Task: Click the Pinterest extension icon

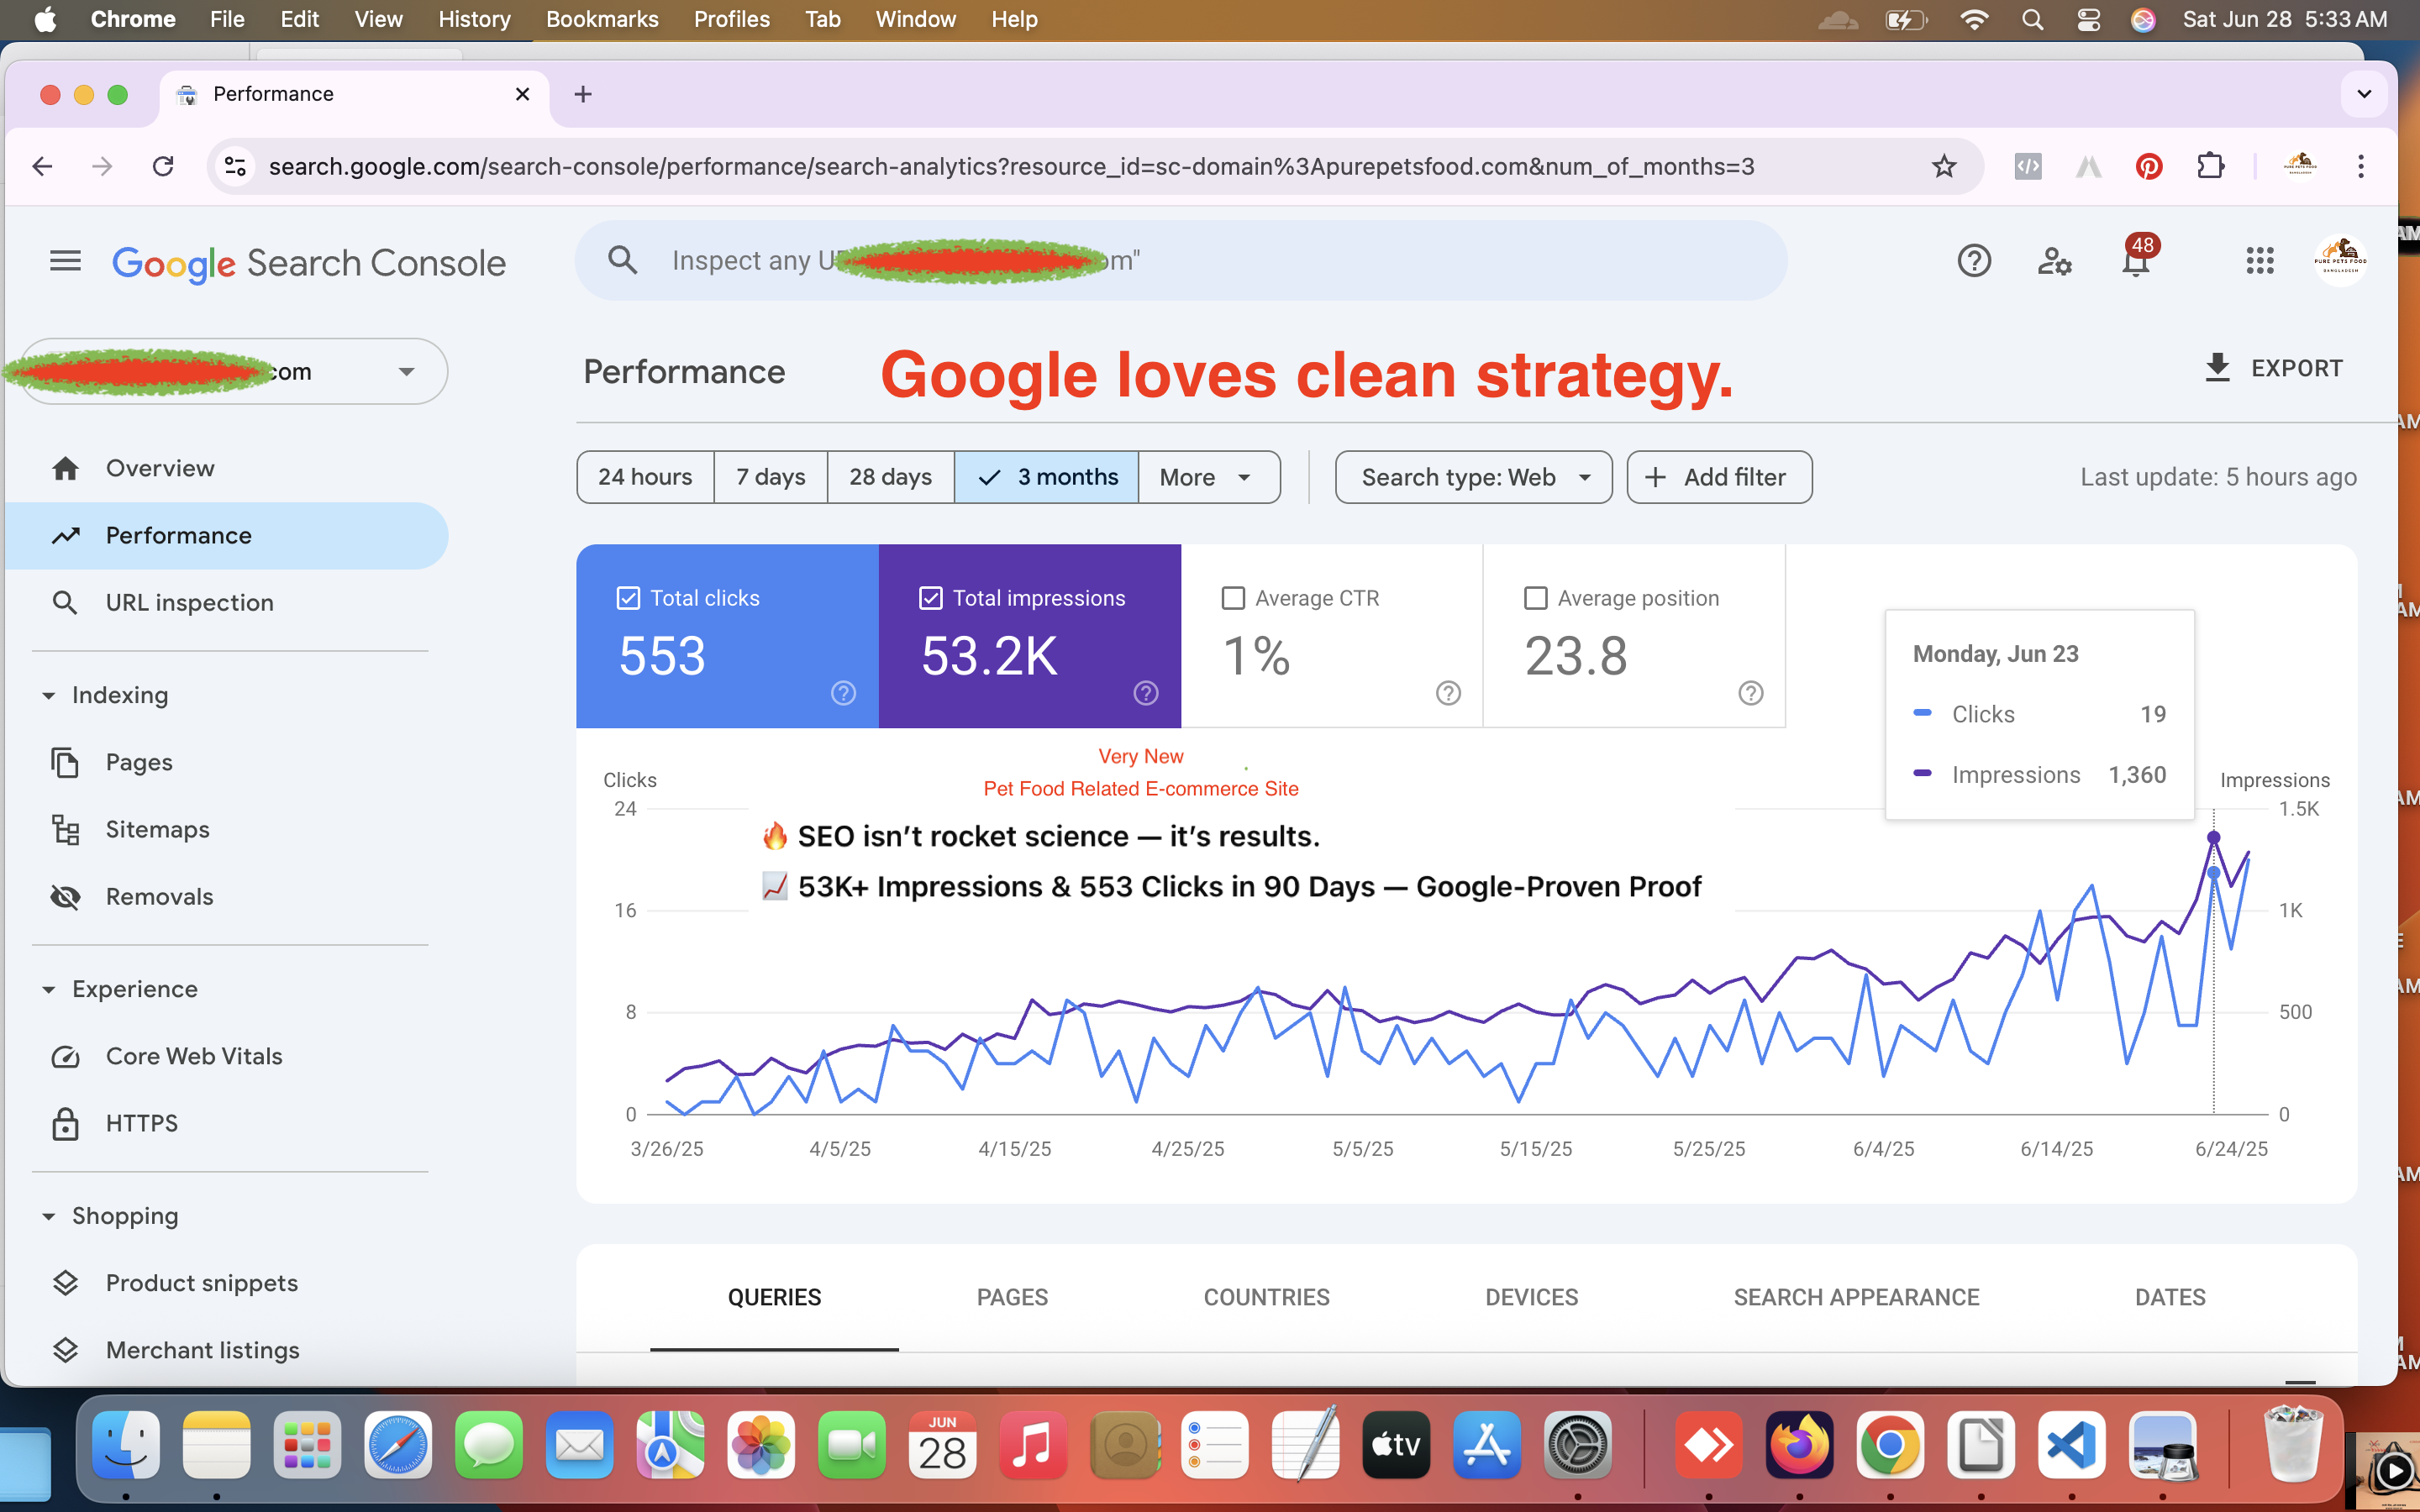Action: click(2148, 166)
